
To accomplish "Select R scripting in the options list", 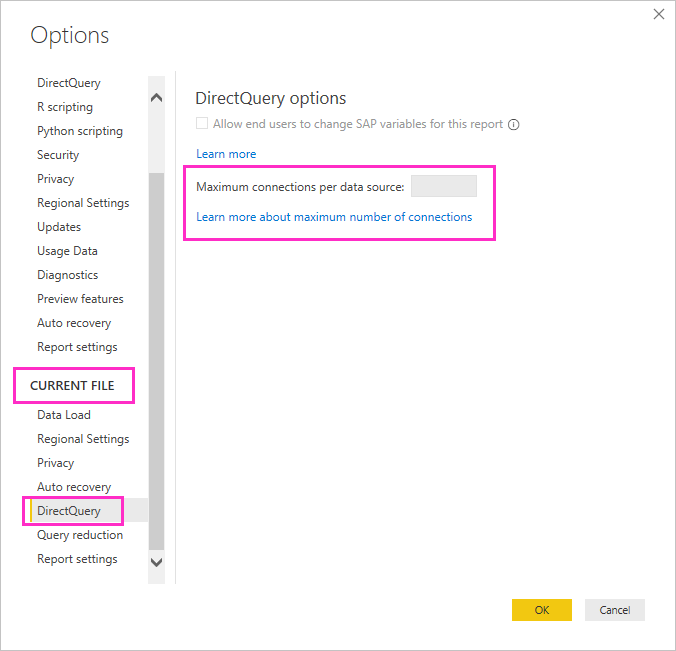I will click(x=65, y=107).
